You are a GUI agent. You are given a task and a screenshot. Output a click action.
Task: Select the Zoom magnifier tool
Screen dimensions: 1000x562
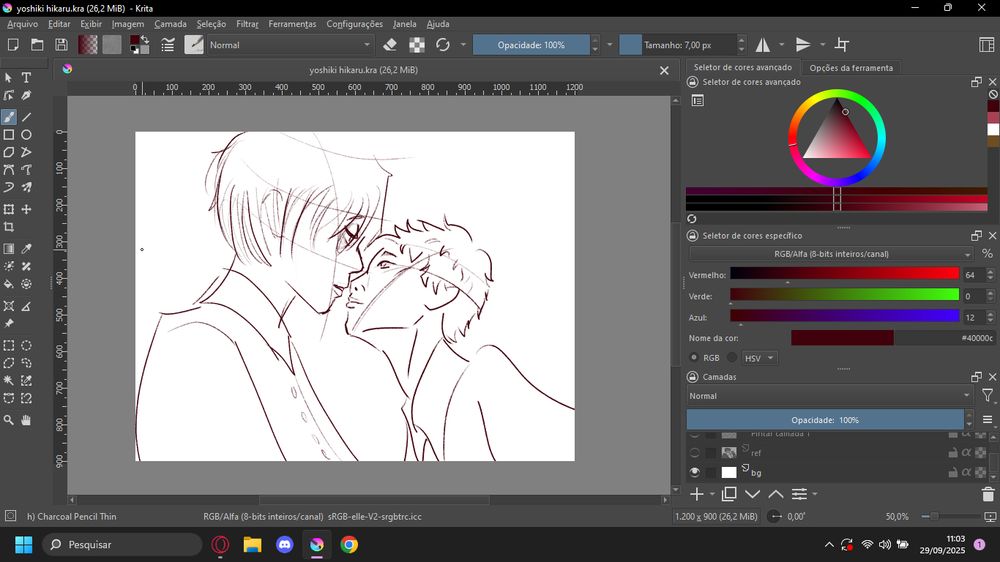tap(9, 420)
